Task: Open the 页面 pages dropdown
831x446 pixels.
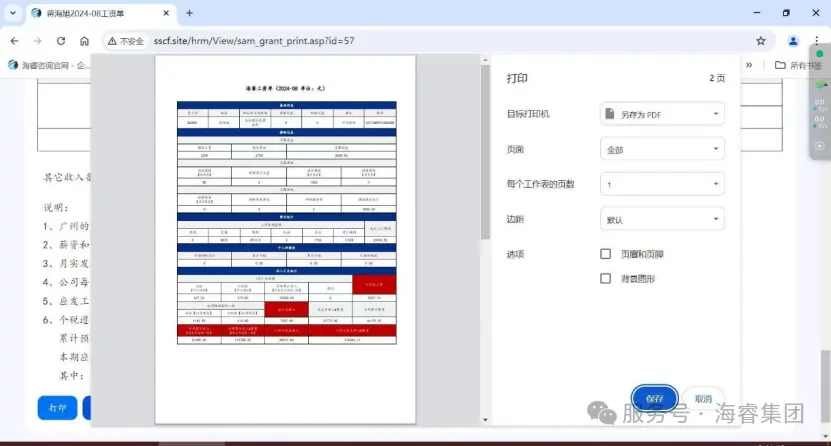Action: click(662, 149)
